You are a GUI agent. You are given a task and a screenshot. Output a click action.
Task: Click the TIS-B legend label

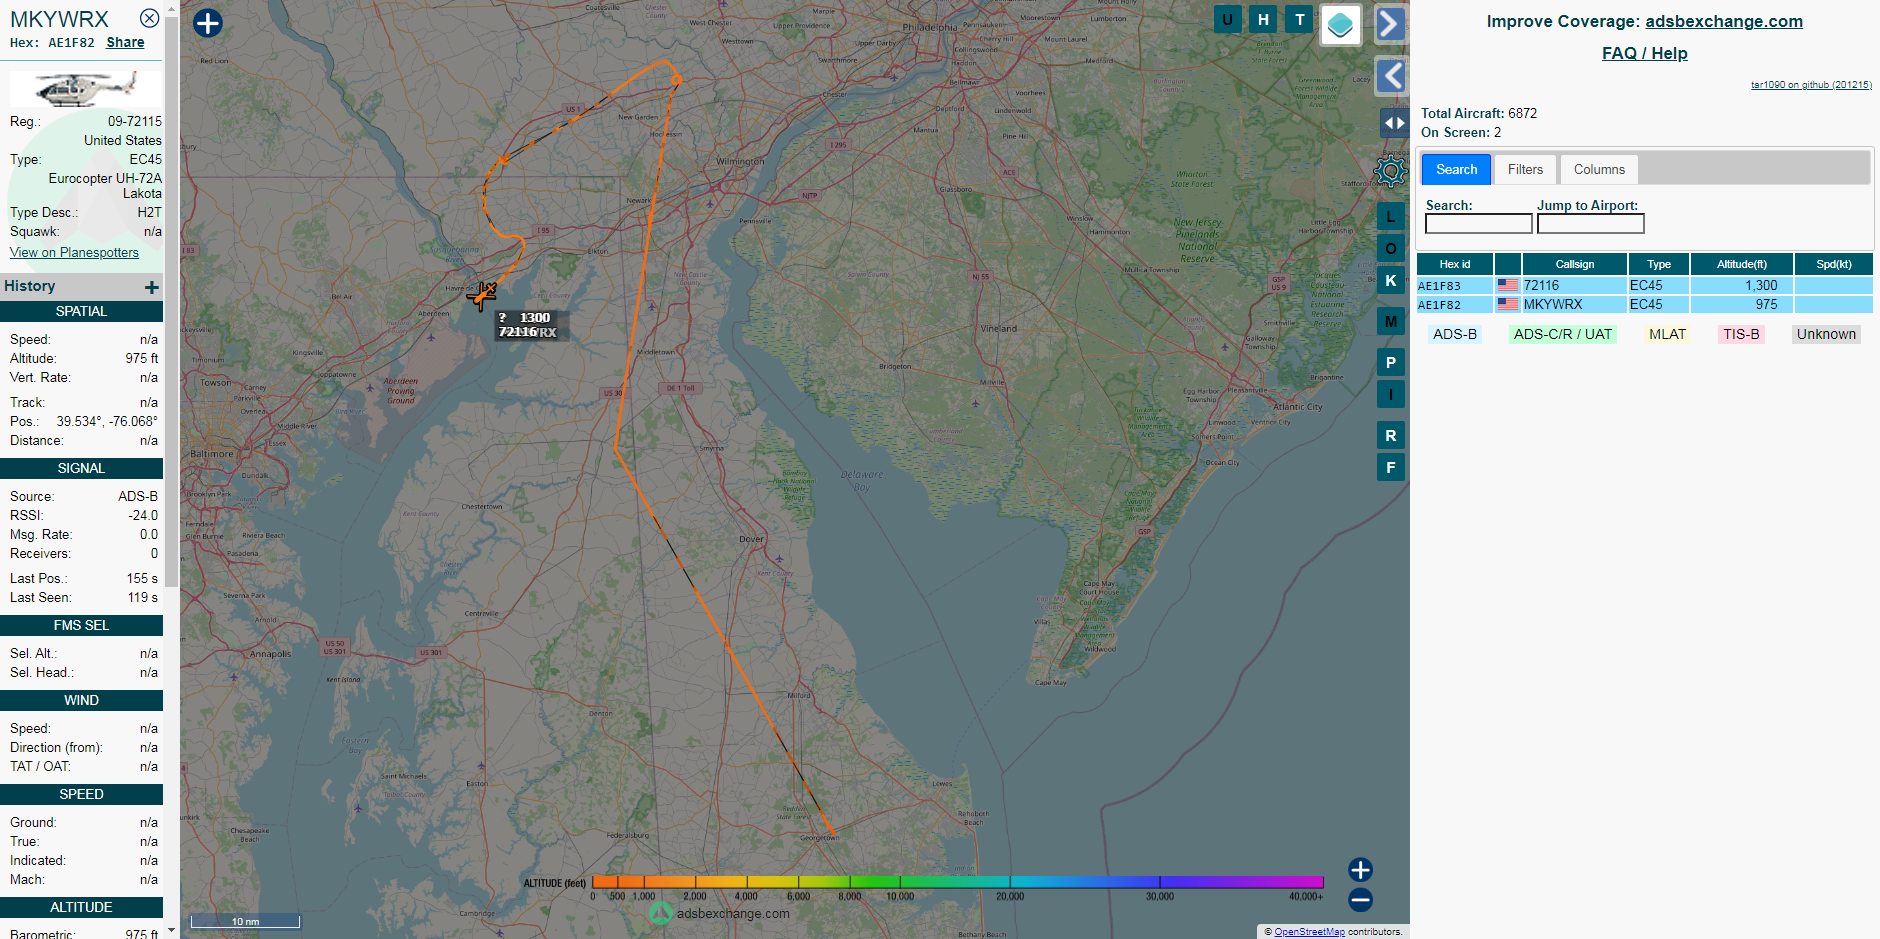[1741, 334]
